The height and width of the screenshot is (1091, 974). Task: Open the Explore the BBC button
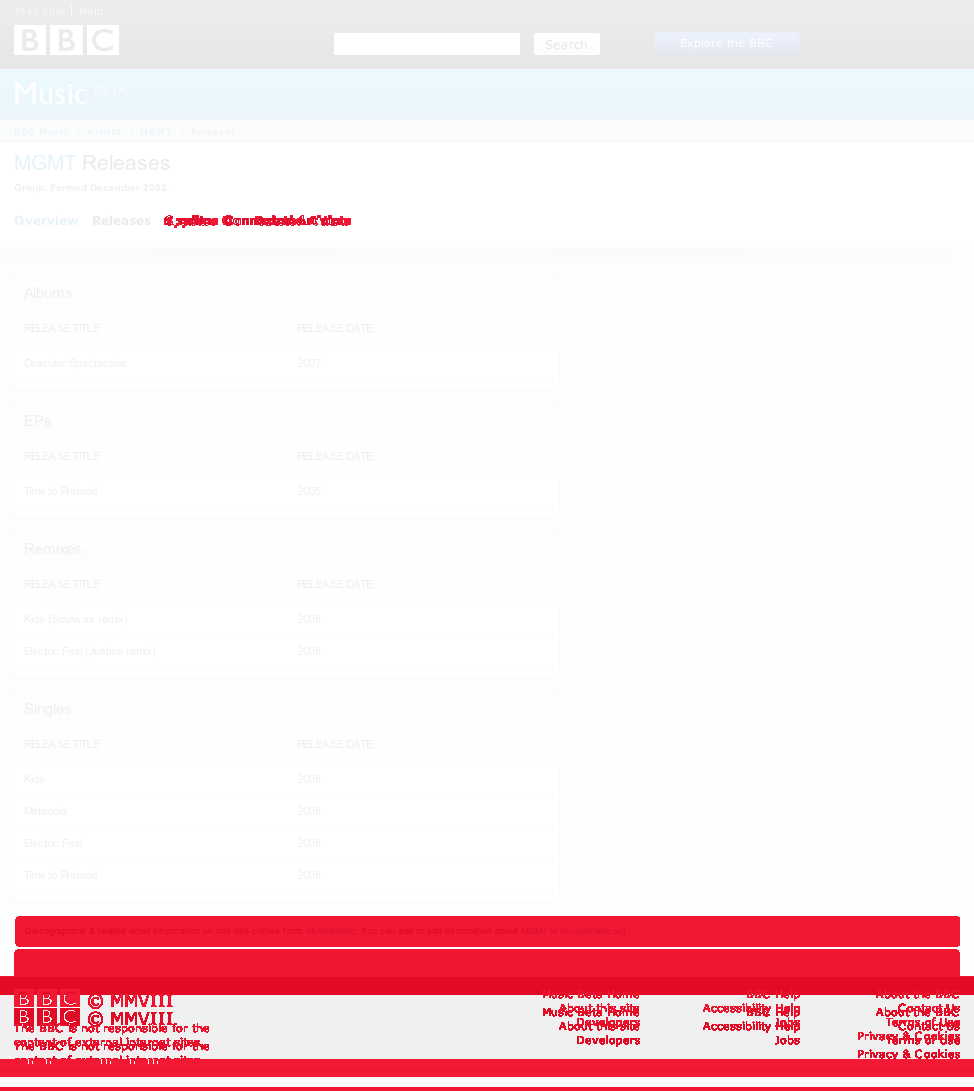point(726,43)
